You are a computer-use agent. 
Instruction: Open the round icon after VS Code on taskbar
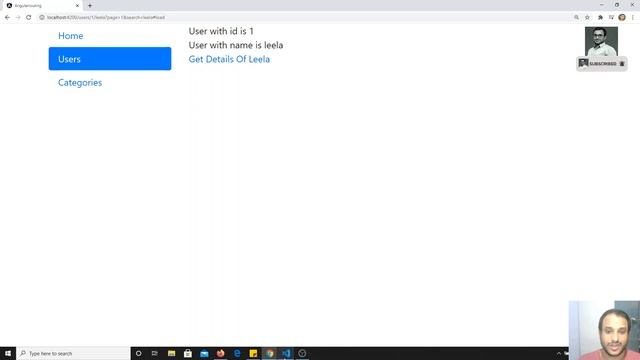click(x=302, y=353)
